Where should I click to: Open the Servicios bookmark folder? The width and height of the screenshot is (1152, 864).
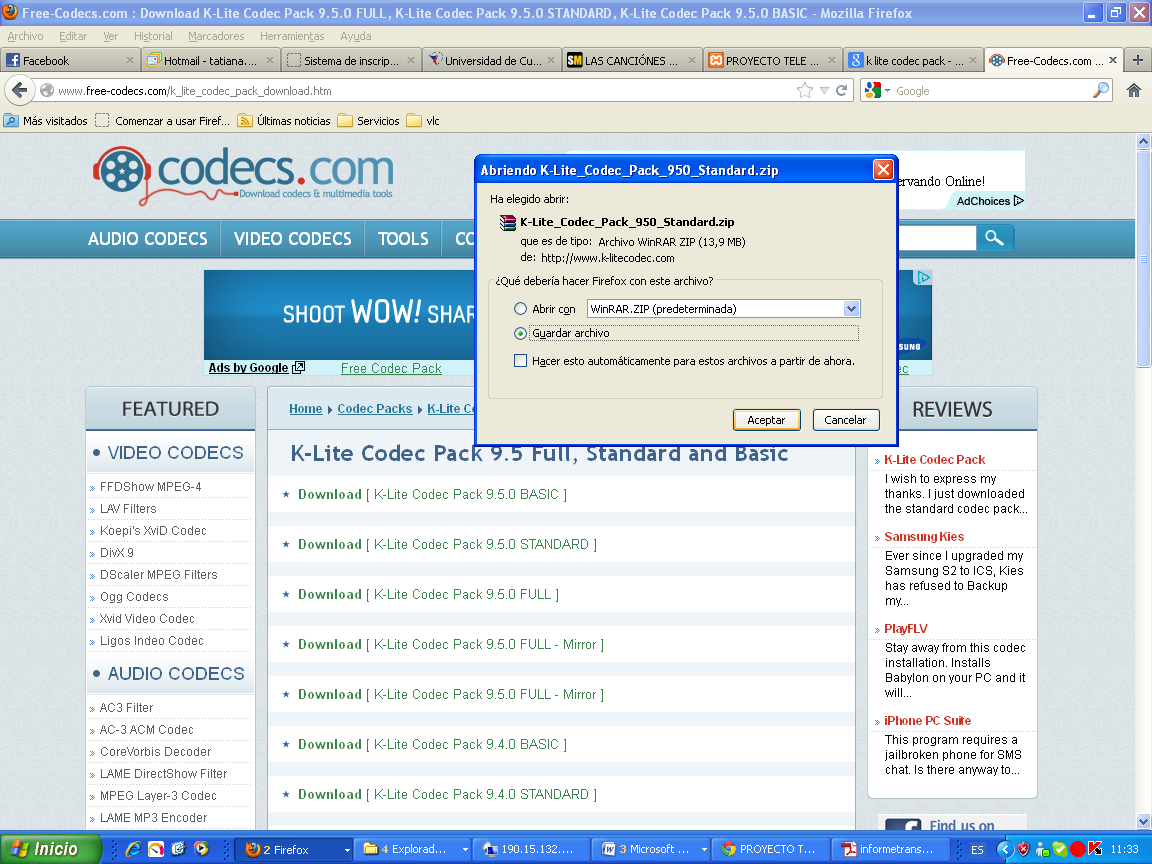pyautogui.click(x=369, y=121)
